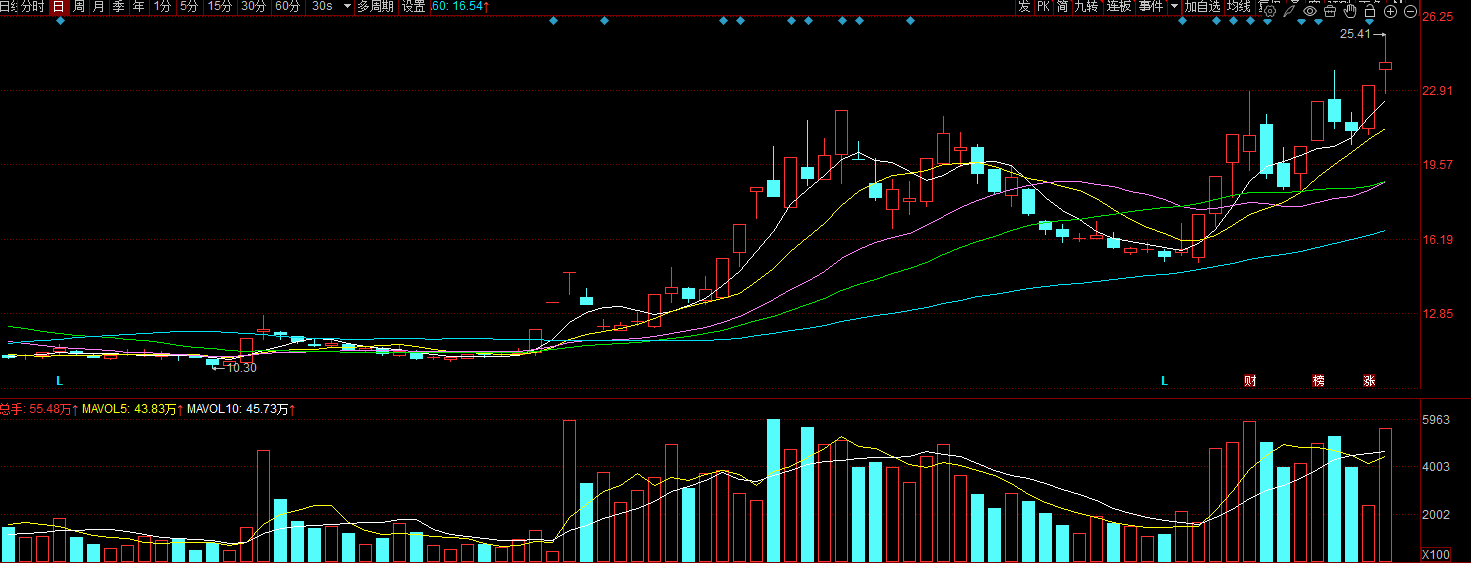Toggle the chart lock icon
The image size is (1471, 563).
pyautogui.click(x=1370, y=12)
